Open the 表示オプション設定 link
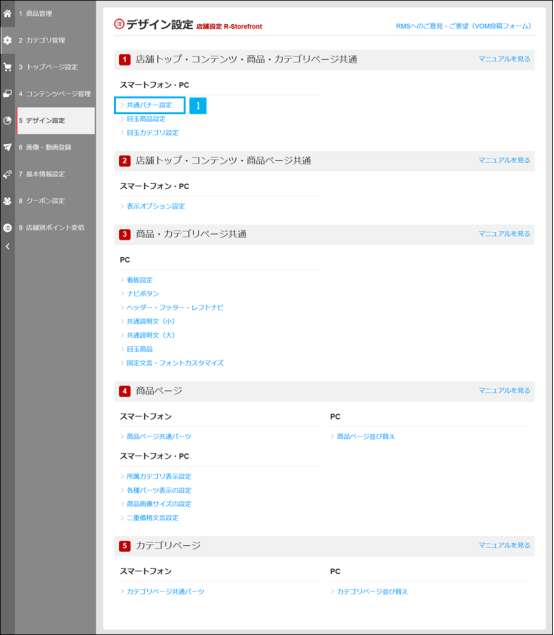 click(x=156, y=206)
